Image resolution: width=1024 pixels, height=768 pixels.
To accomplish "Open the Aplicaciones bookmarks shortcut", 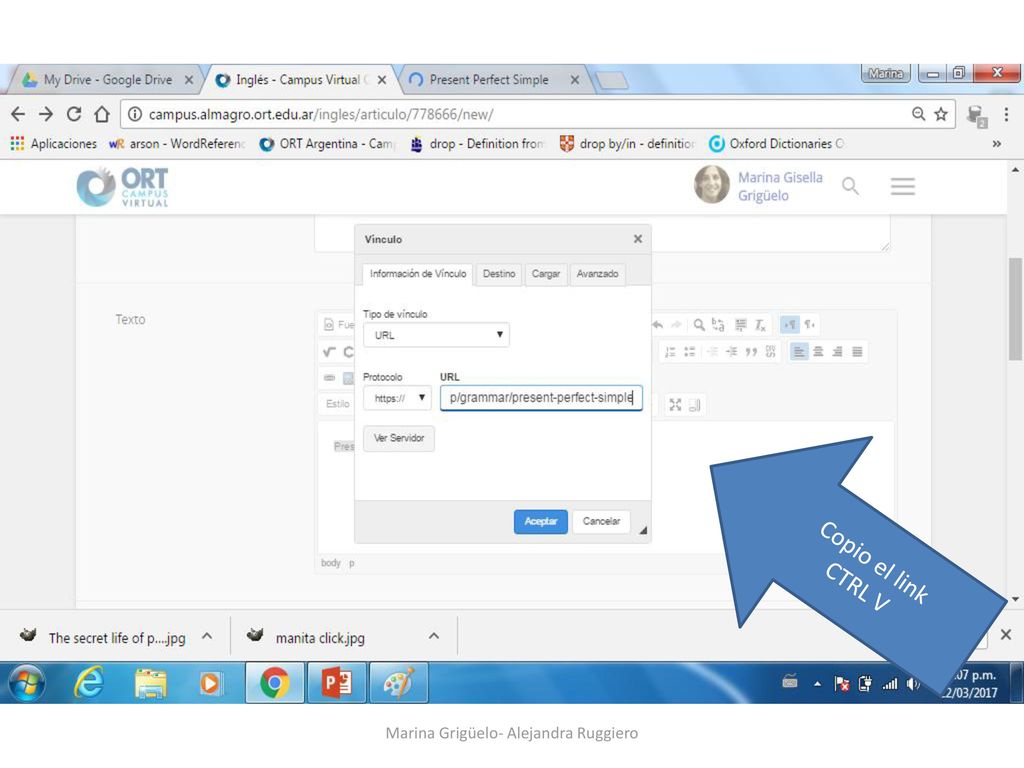I will [54, 144].
